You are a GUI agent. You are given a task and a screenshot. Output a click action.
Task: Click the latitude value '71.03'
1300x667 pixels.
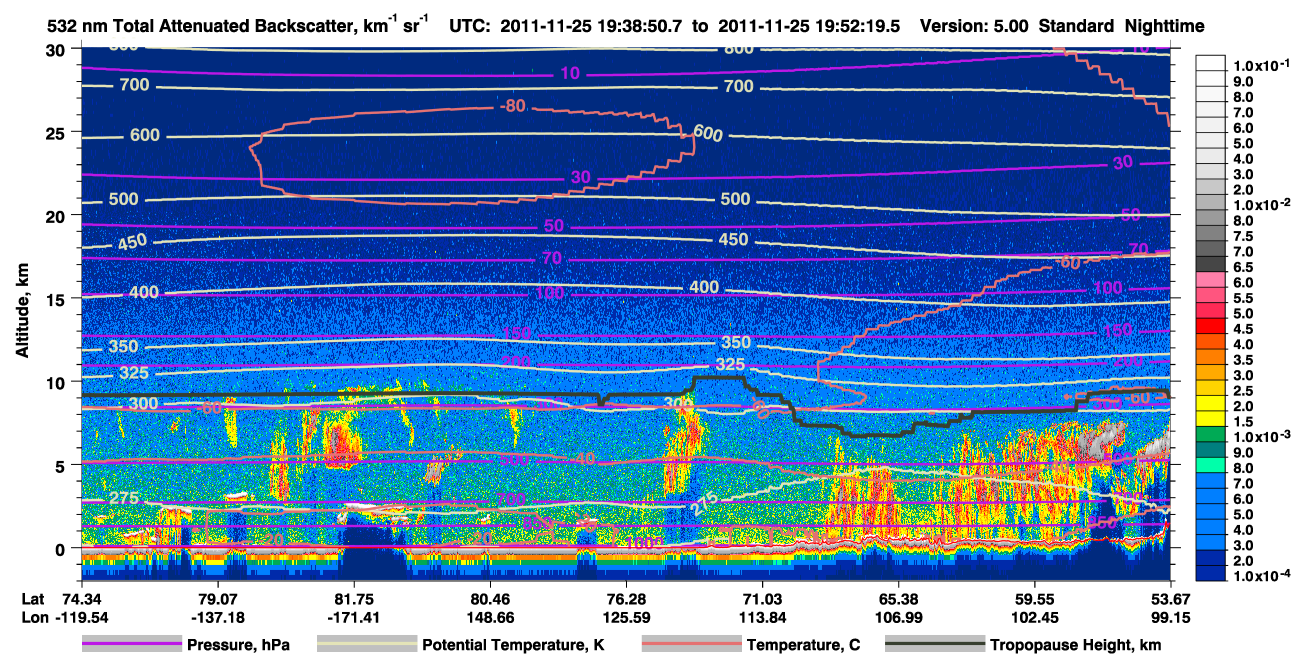[762, 599]
